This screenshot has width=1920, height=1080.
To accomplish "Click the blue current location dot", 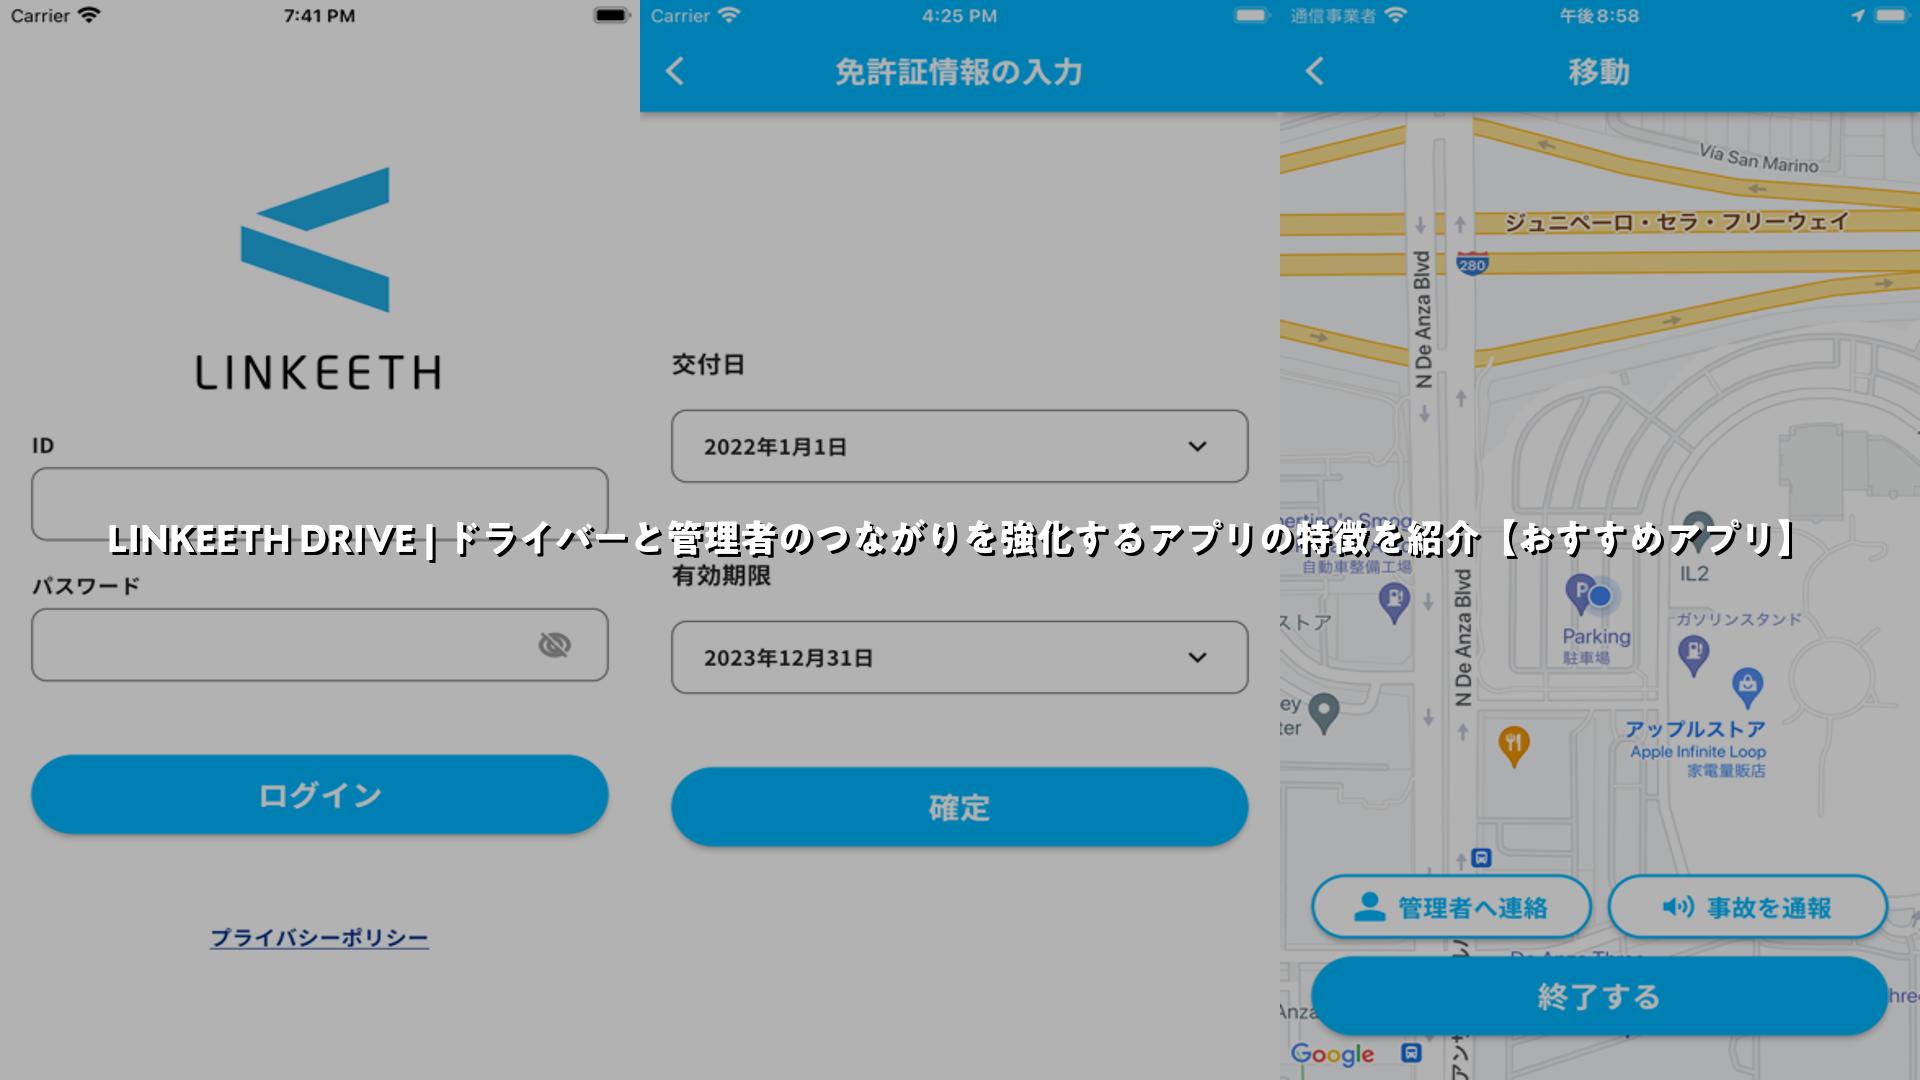I will click(x=1601, y=596).
